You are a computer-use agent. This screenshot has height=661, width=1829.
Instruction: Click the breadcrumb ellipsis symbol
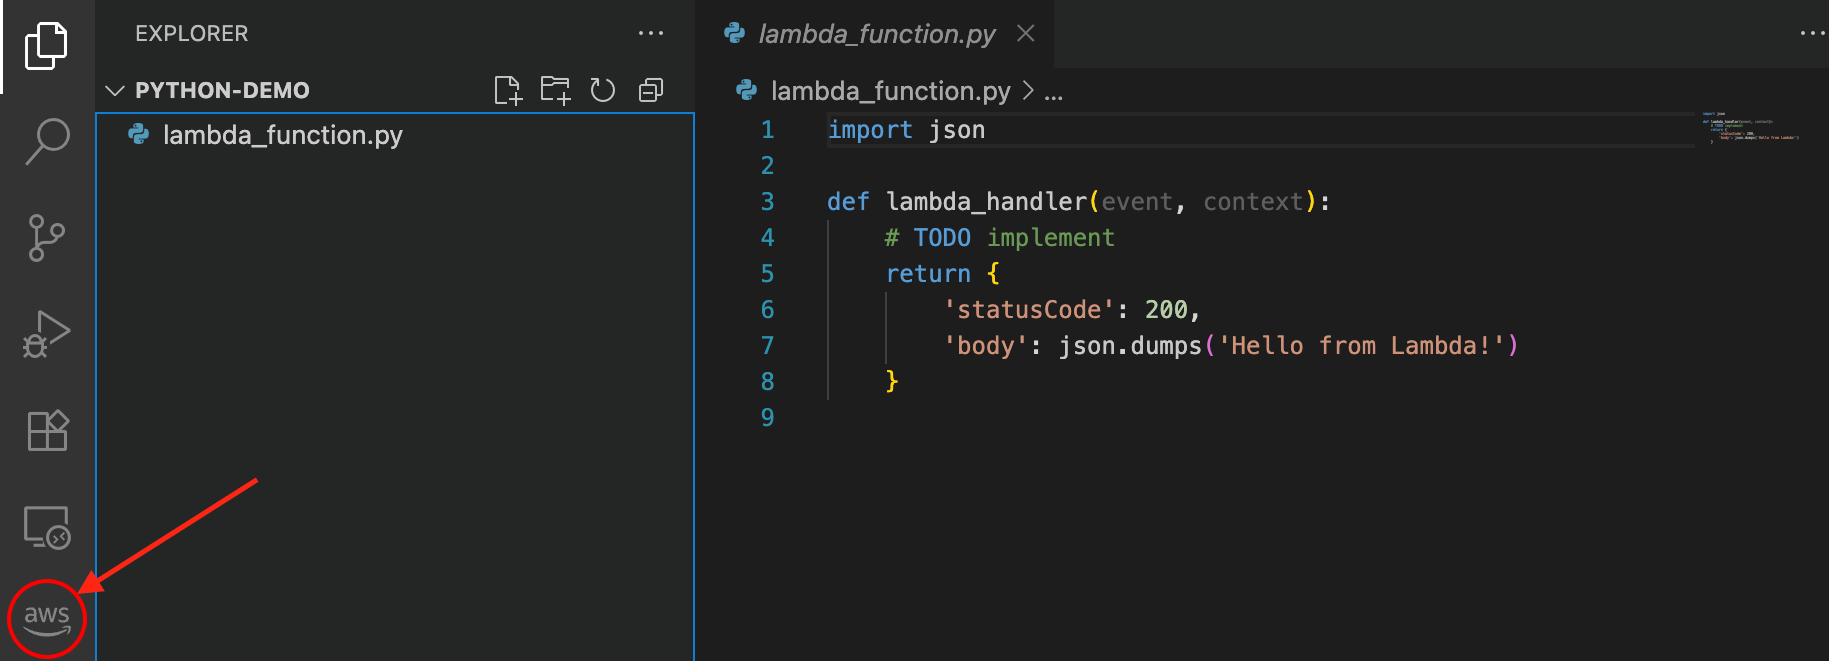[x=1053, y=93]
